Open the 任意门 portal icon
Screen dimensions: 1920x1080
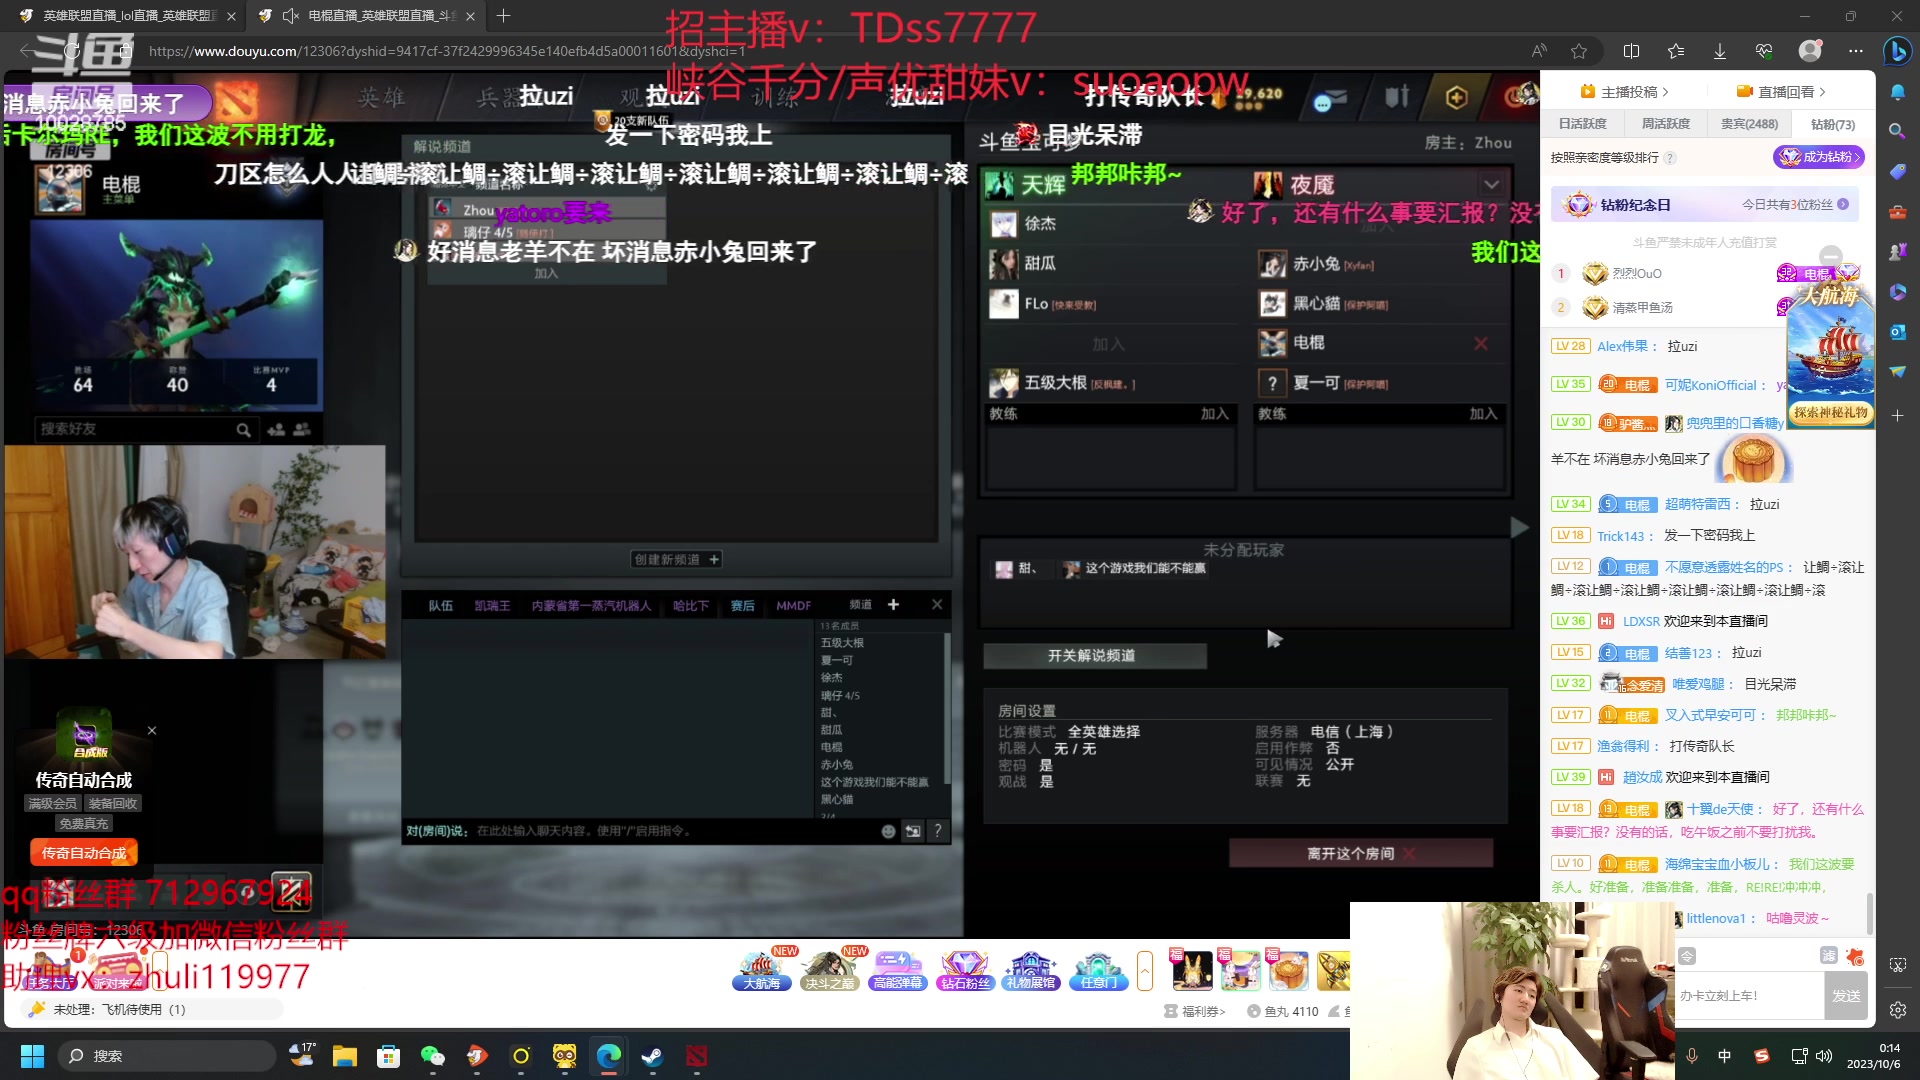[1098, 969]
